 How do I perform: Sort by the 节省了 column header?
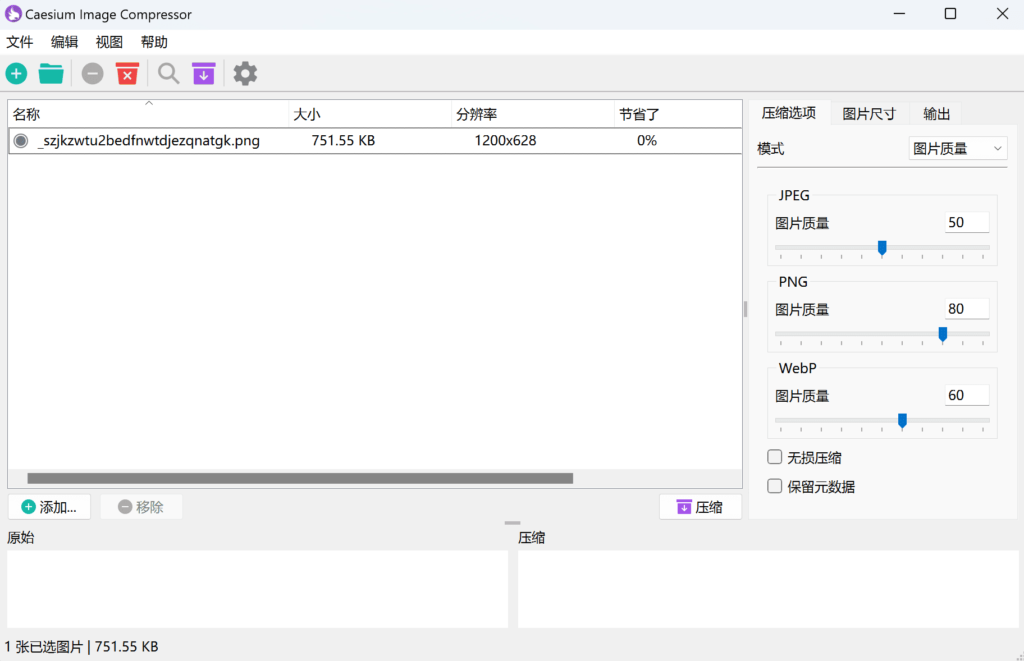pos(678,114)
